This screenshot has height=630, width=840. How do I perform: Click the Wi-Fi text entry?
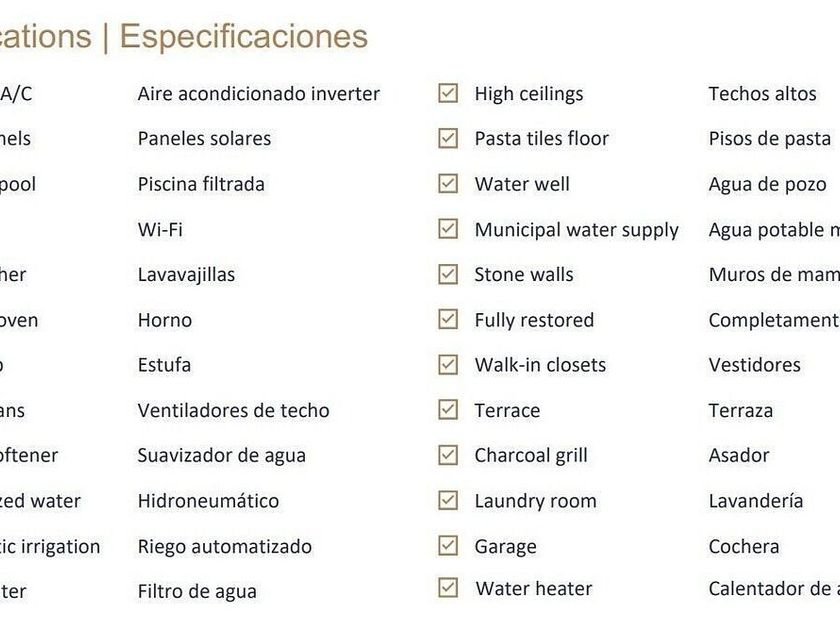[x=160, y=230]
